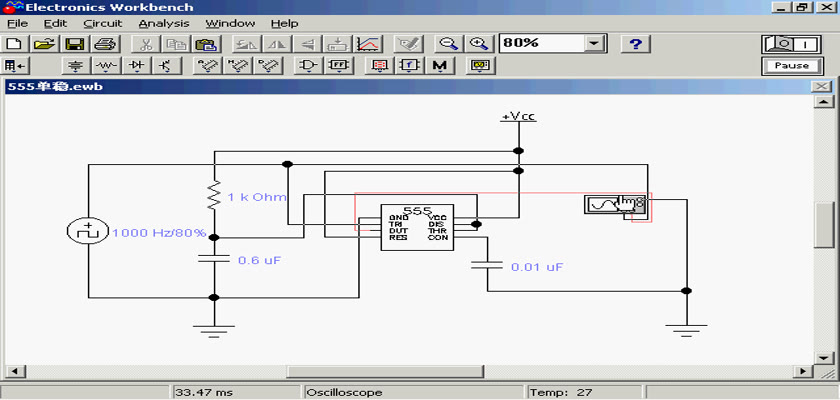Click the Flip Vertical icon
The image size is (840, 400).
[x=307, y=44]
